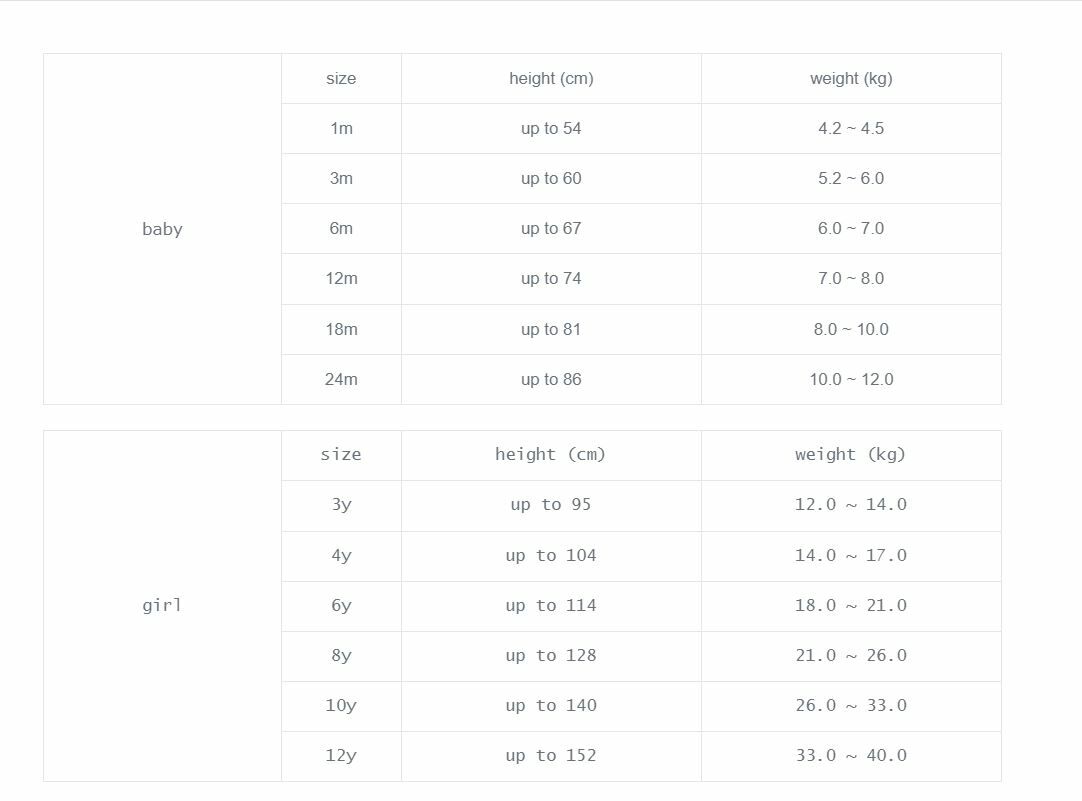1082x801 pixels.
Task: Select the "up to 67" height cell
Action: 551,228
